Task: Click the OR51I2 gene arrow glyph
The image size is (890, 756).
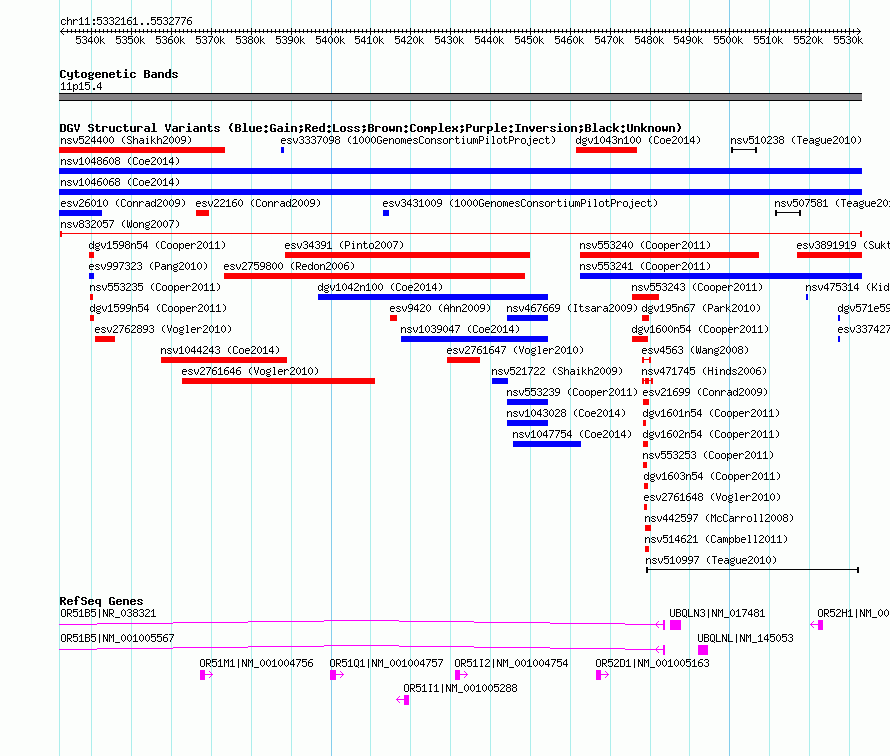Action: (x=461, y=675)
